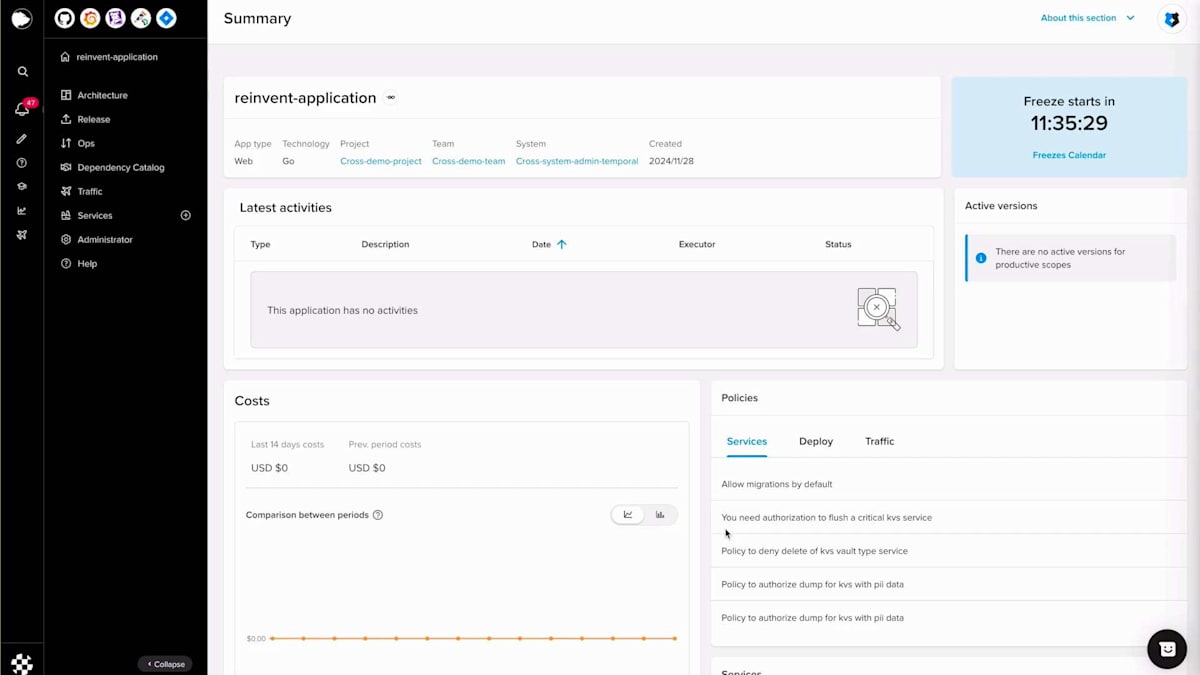Click the Allow migrations by default policy row
This screenshot has height=675, width=1200.
[949, 484]
